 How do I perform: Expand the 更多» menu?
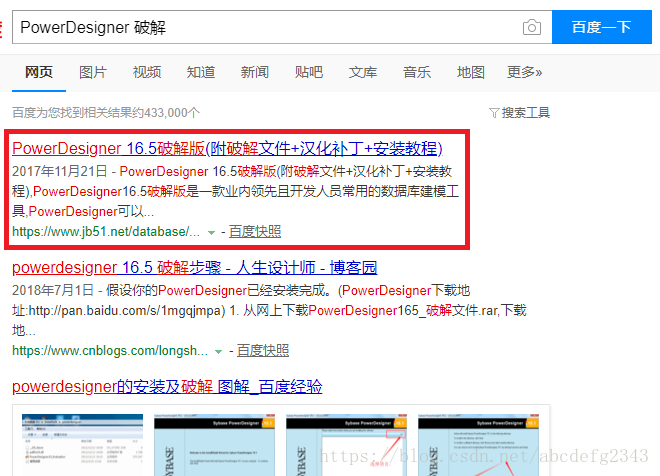[x=524, y=72]
